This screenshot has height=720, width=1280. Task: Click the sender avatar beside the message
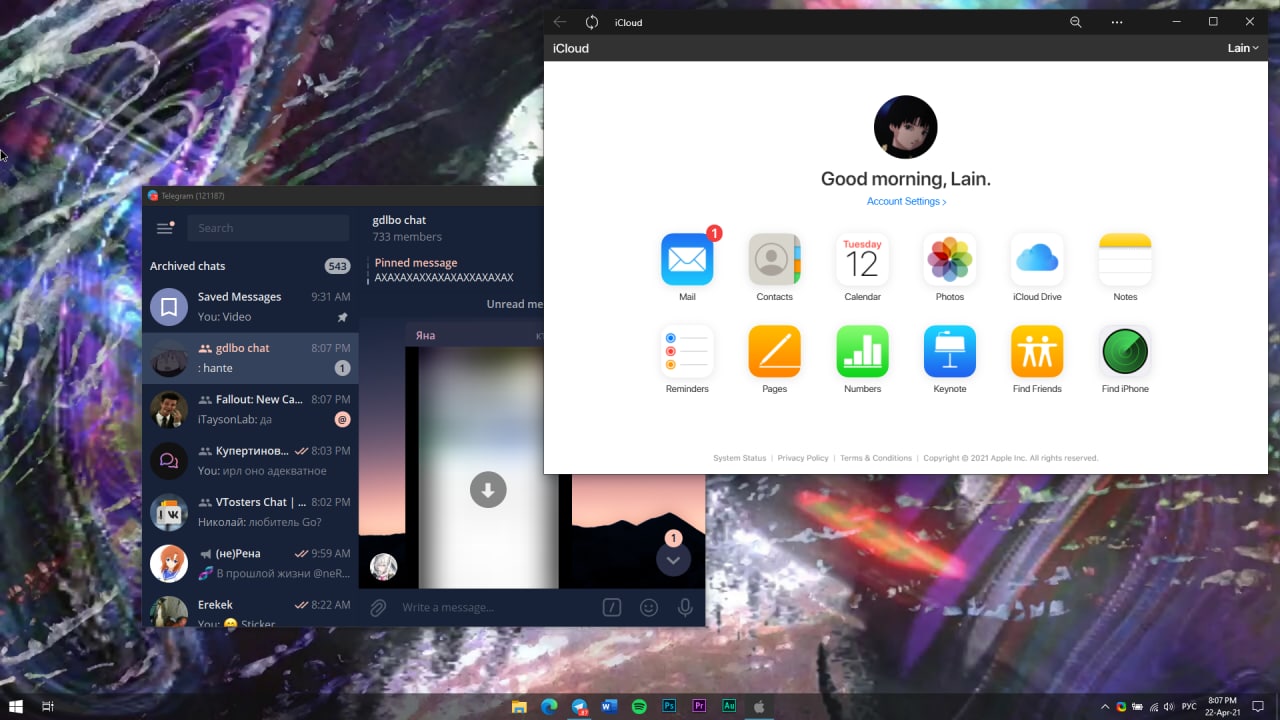[x=384, y=567]
